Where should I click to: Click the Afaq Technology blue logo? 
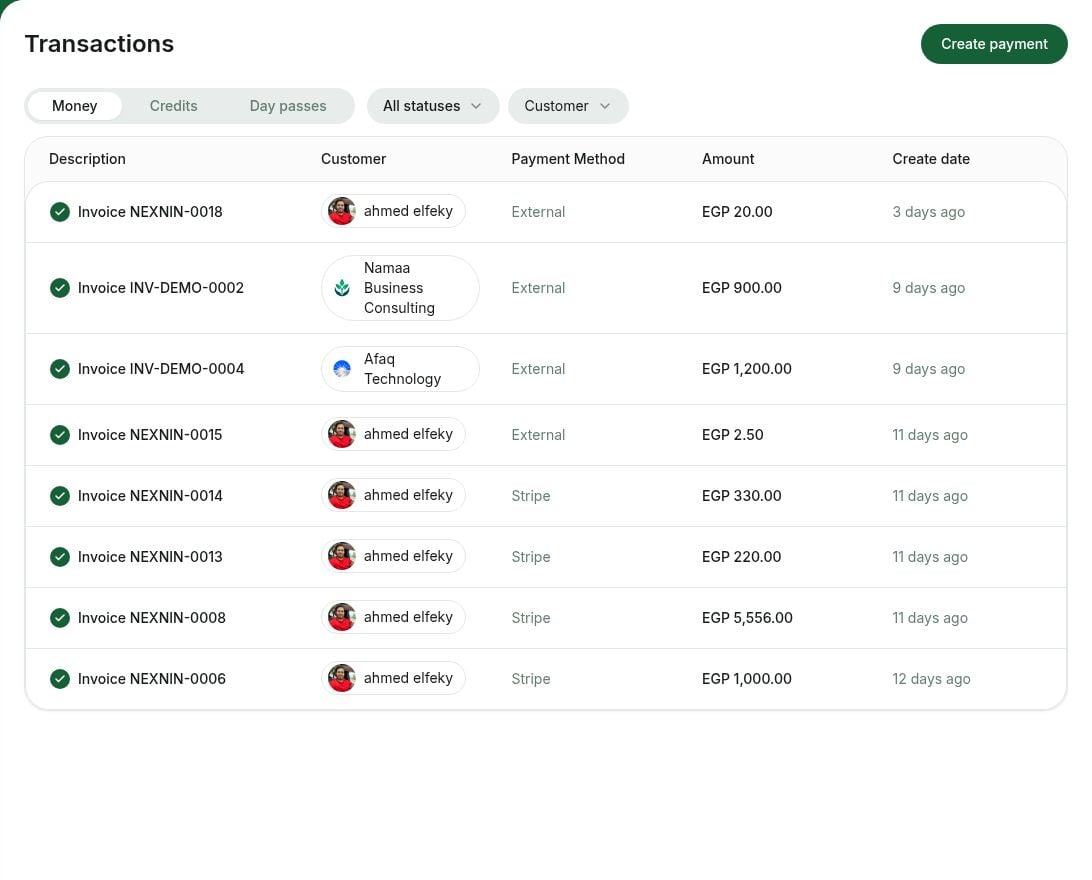point(342,369)
